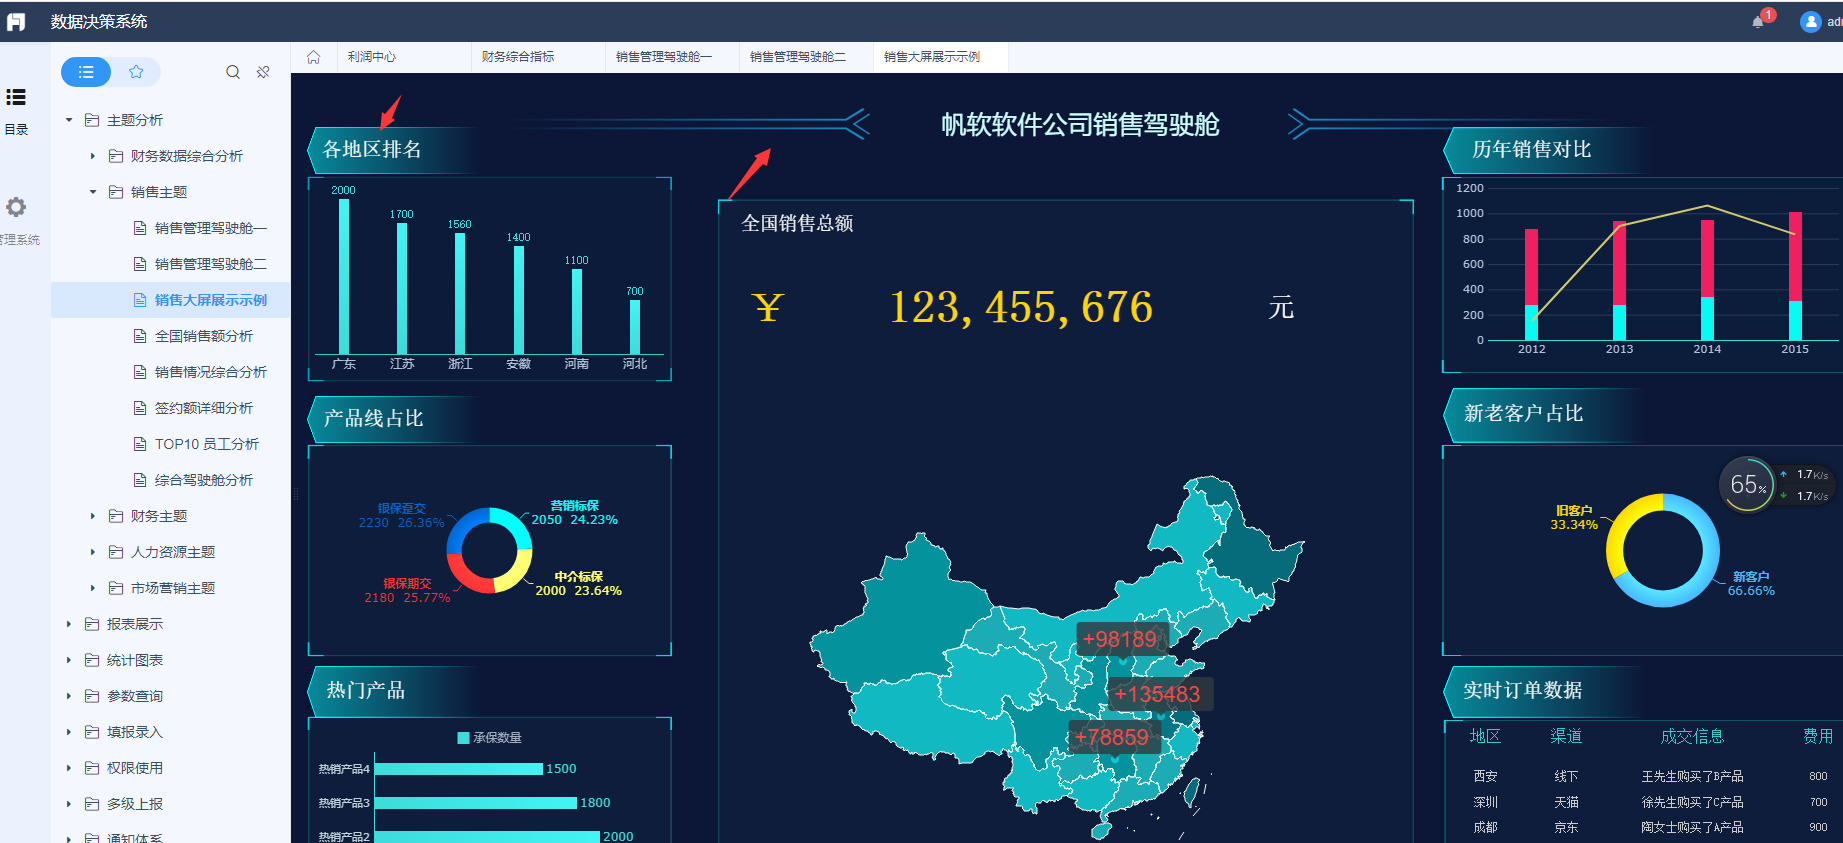Click document icon beside 全国销售额分析

pyautogui.click(x=140, y=336)
